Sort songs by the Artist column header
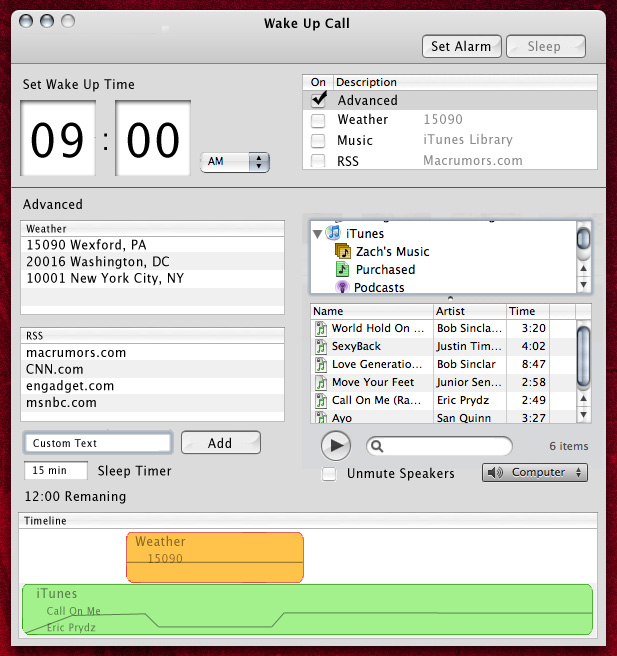 pos(470,311)
